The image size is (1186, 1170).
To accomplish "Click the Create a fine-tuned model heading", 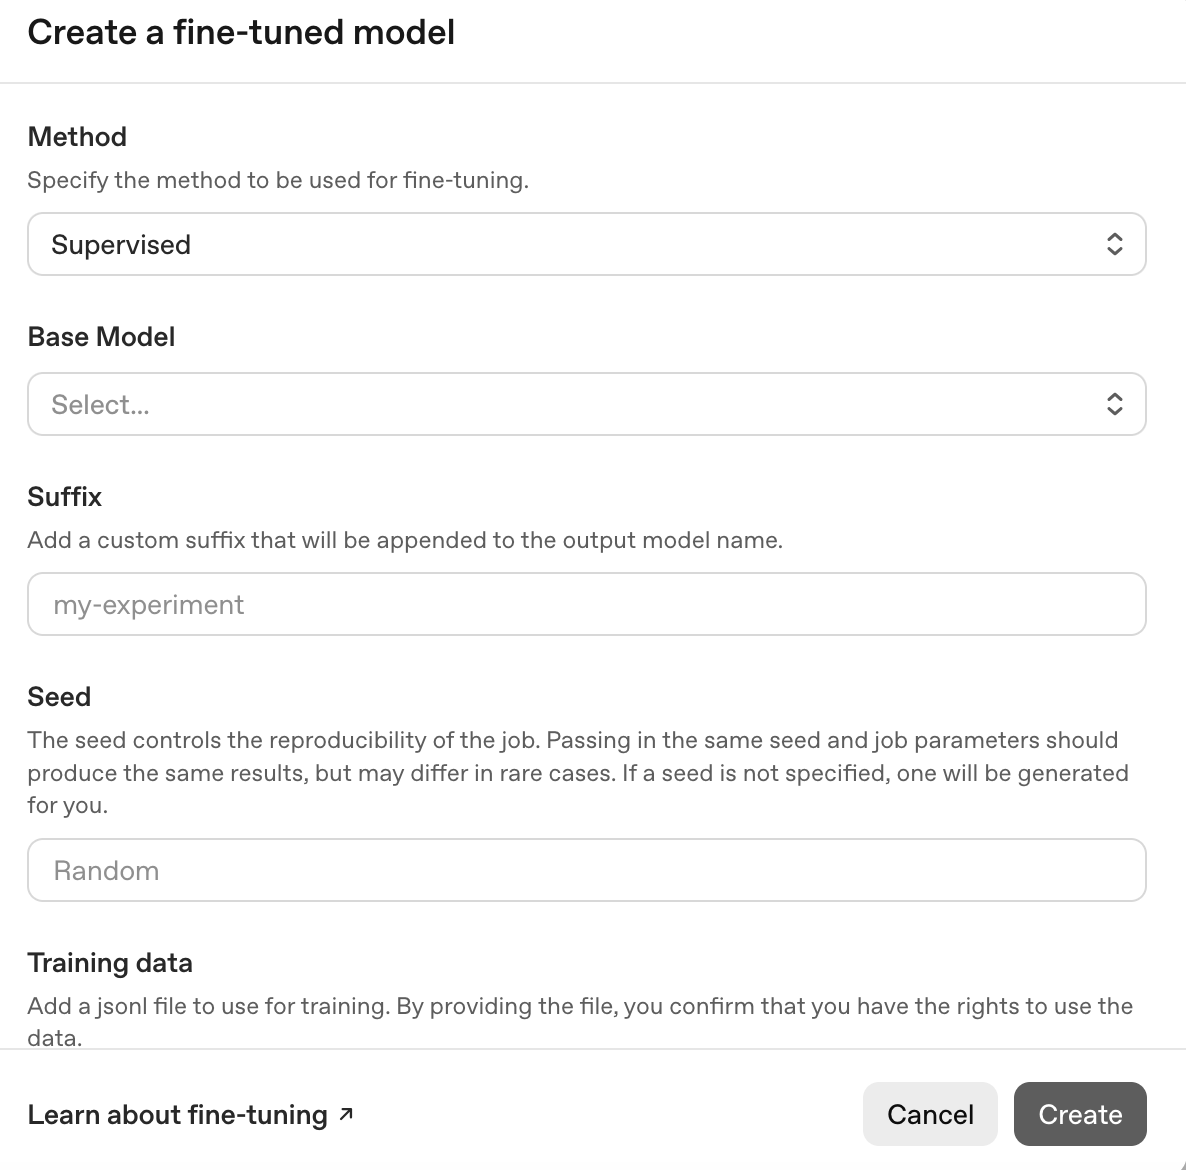I will (240, 32).
